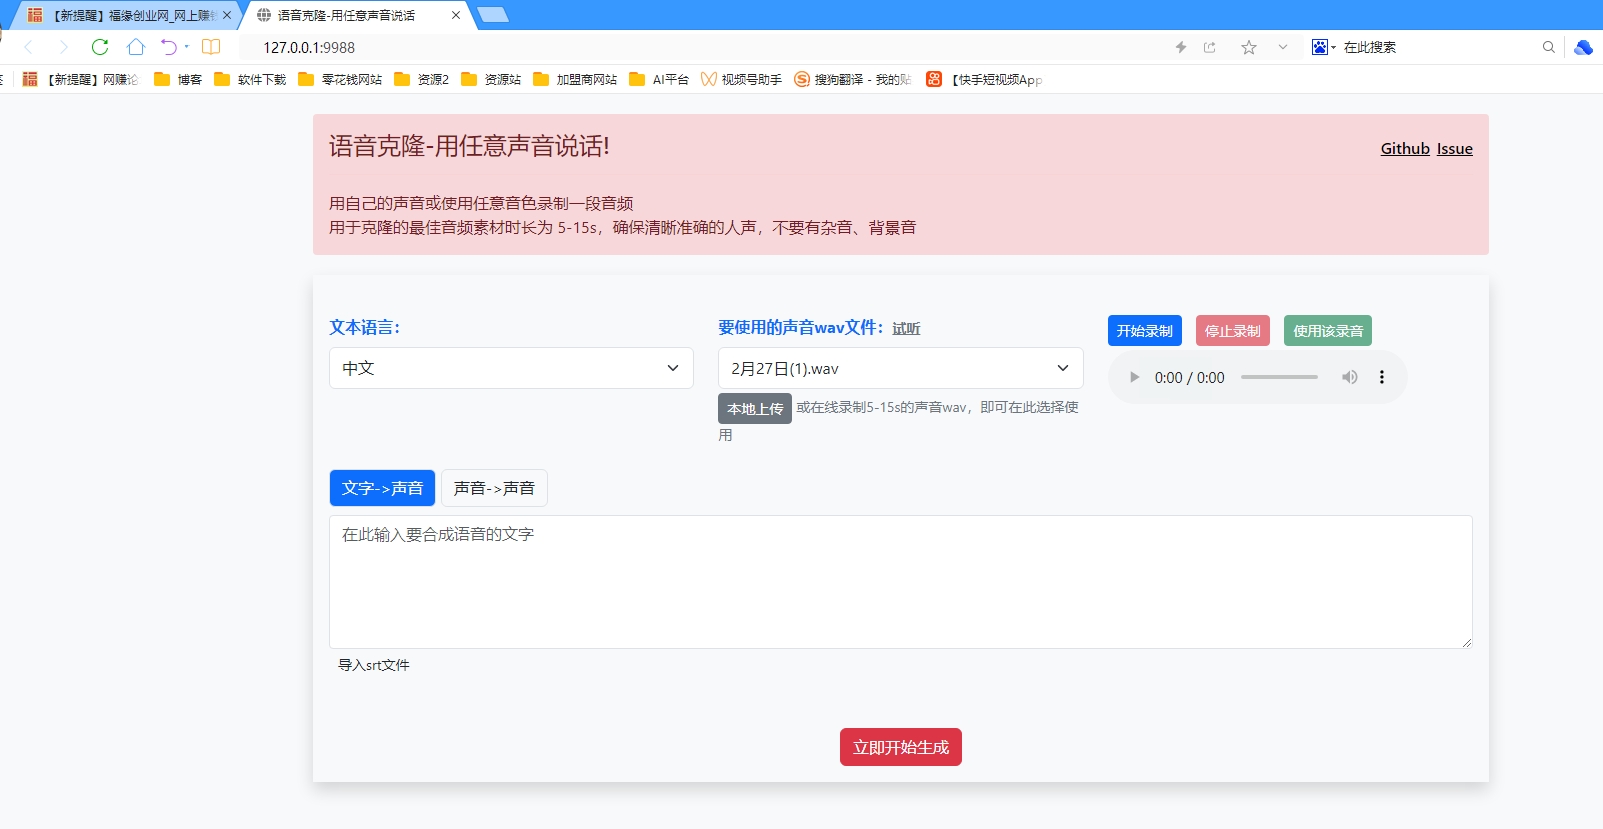Image resolution: width=1603 pixels, height=829 pixels.
Task: Click the 停止录制 button
Action: pyautogui.click(x=1233, y=331)
